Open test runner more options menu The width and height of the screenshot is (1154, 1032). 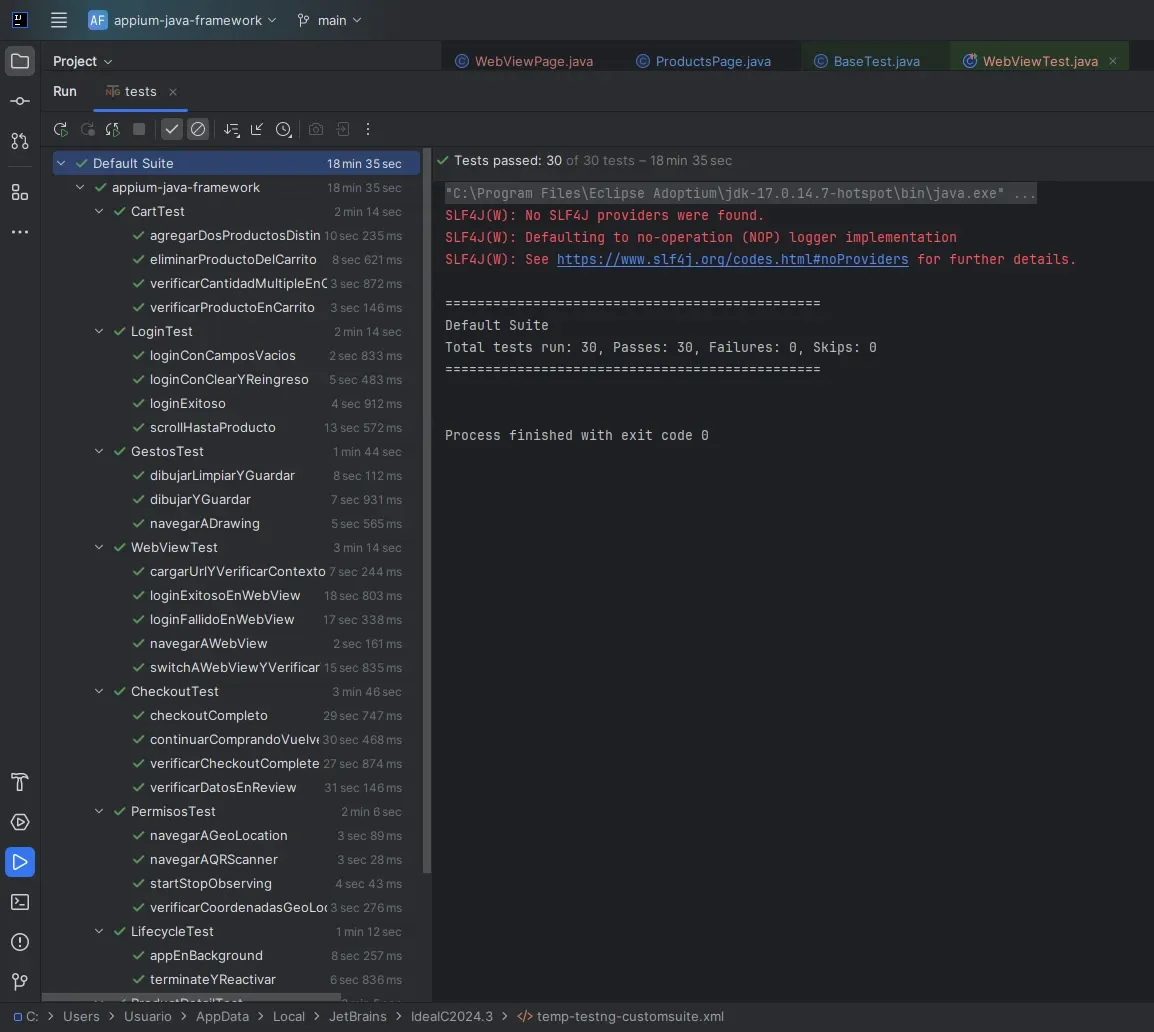(368, 130)
